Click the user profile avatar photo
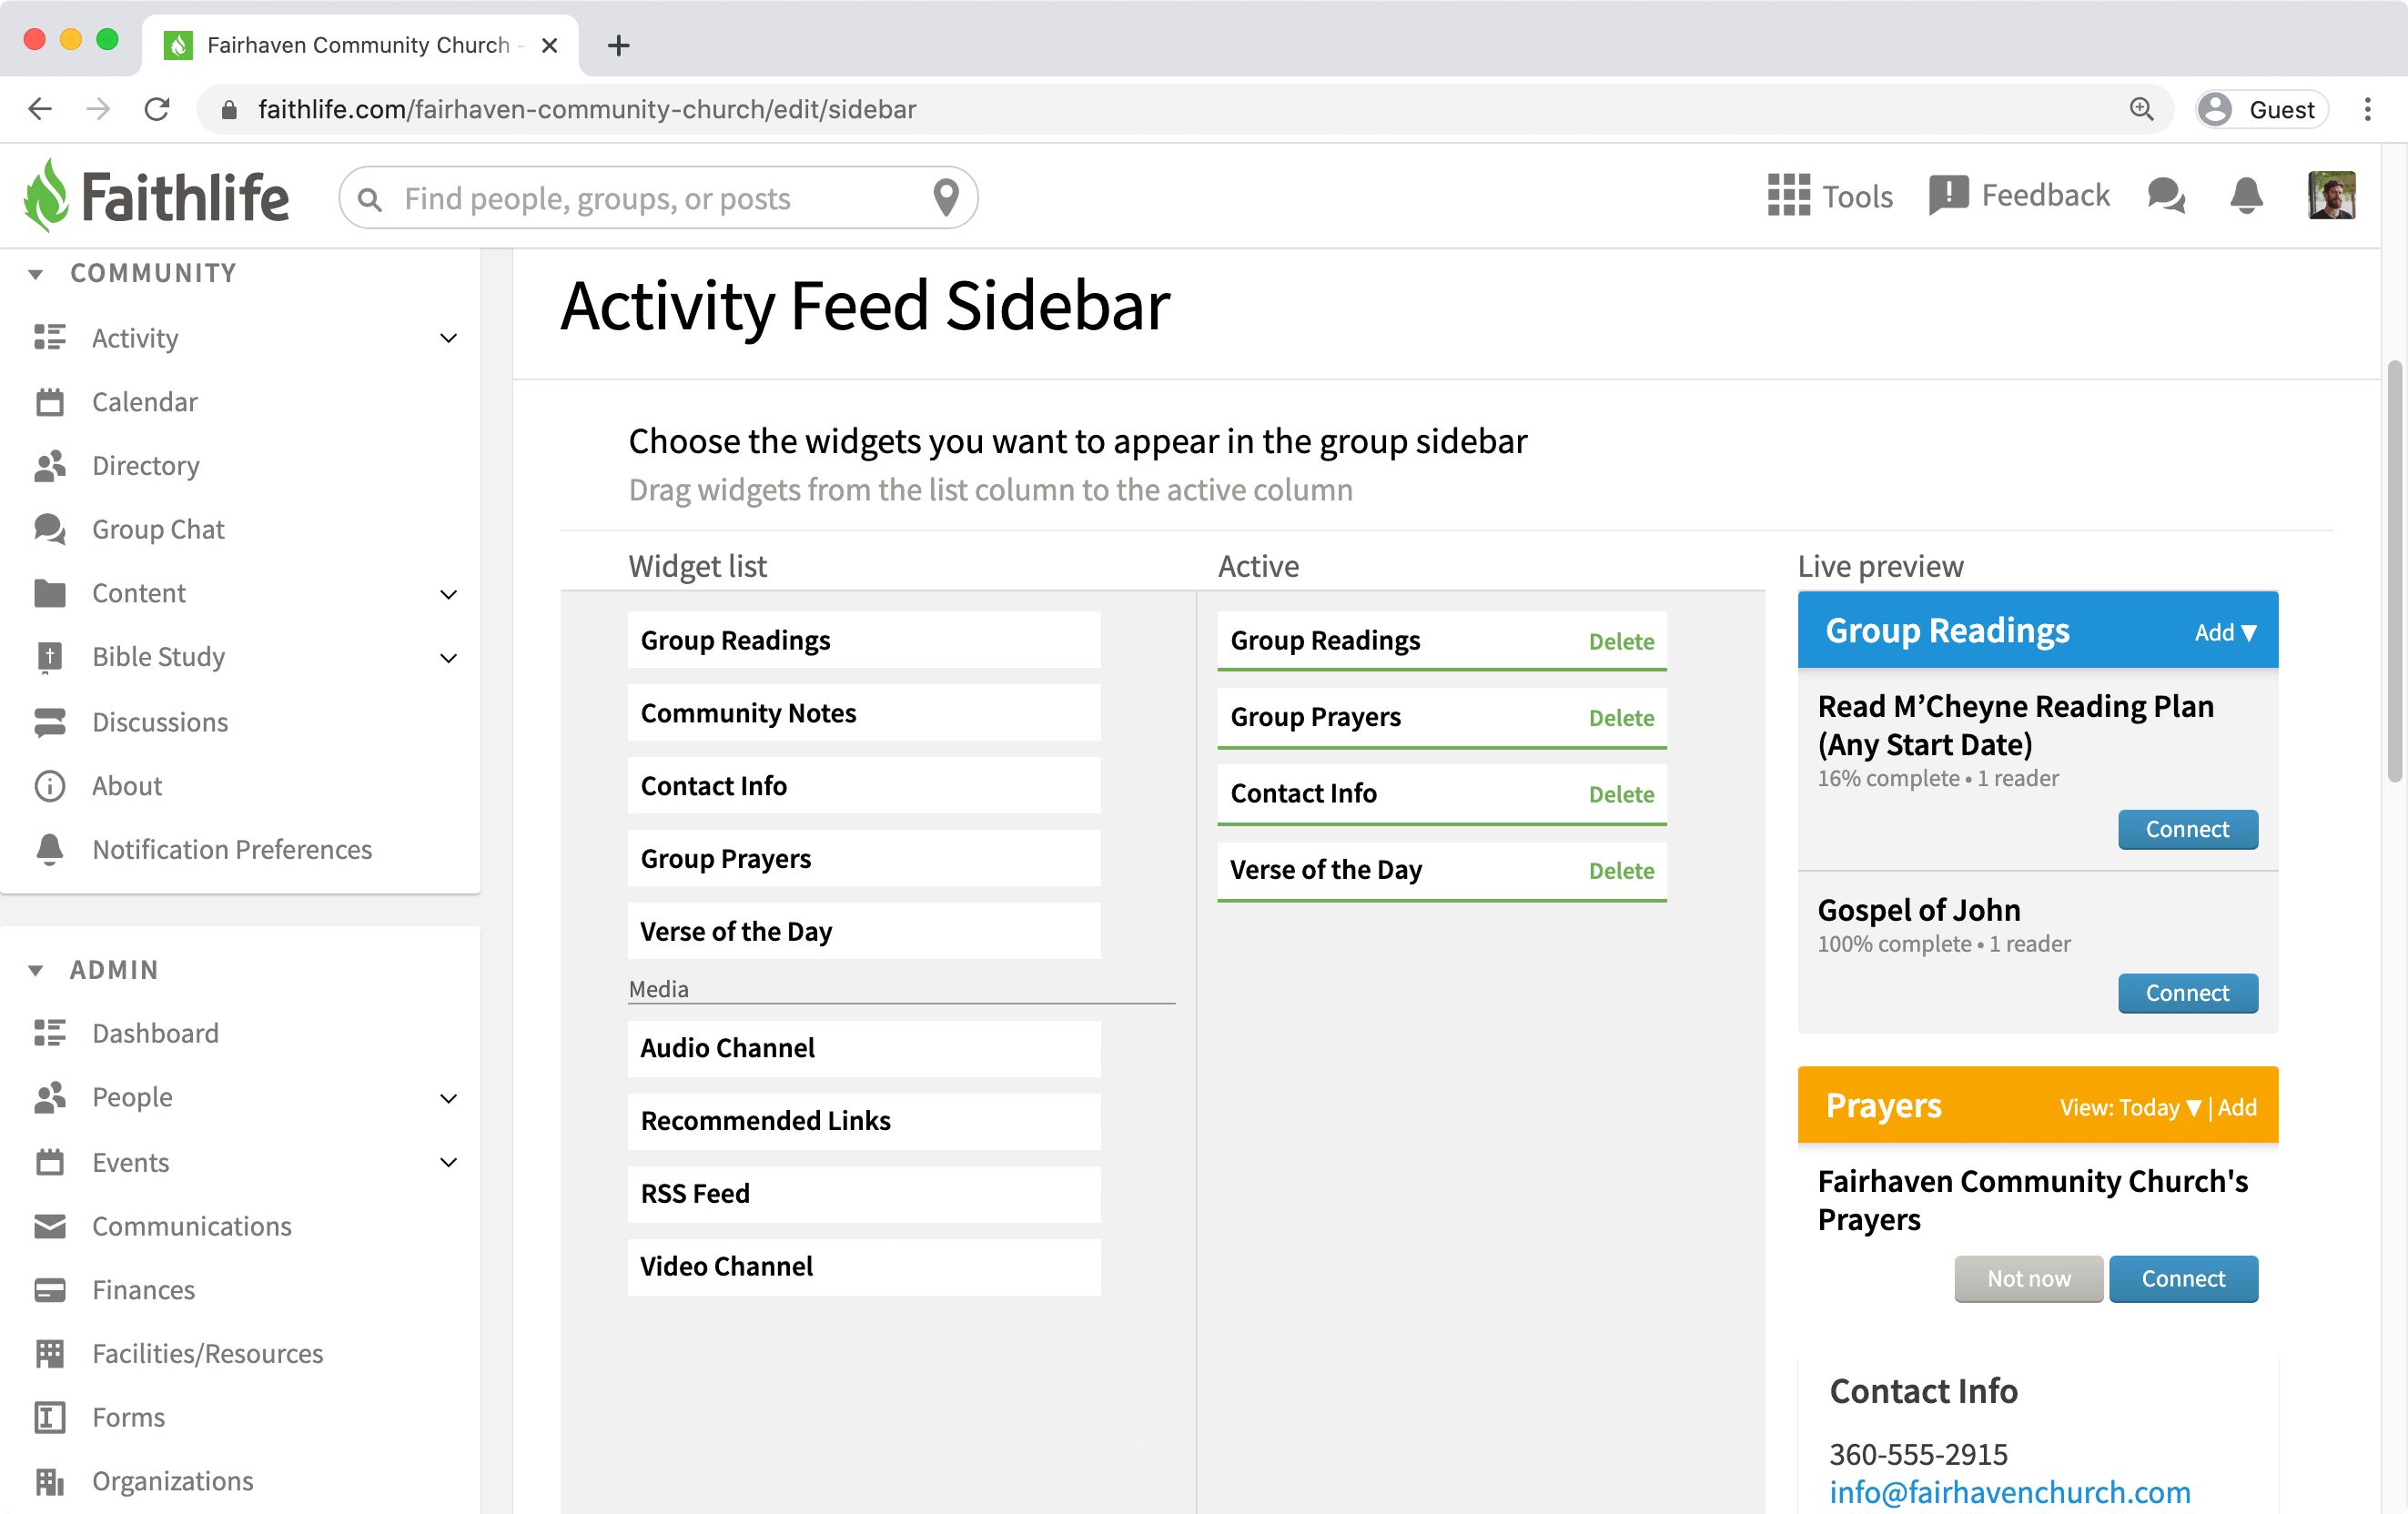The height and width of the screenshot is (1514, 2408). [2331, 196]
